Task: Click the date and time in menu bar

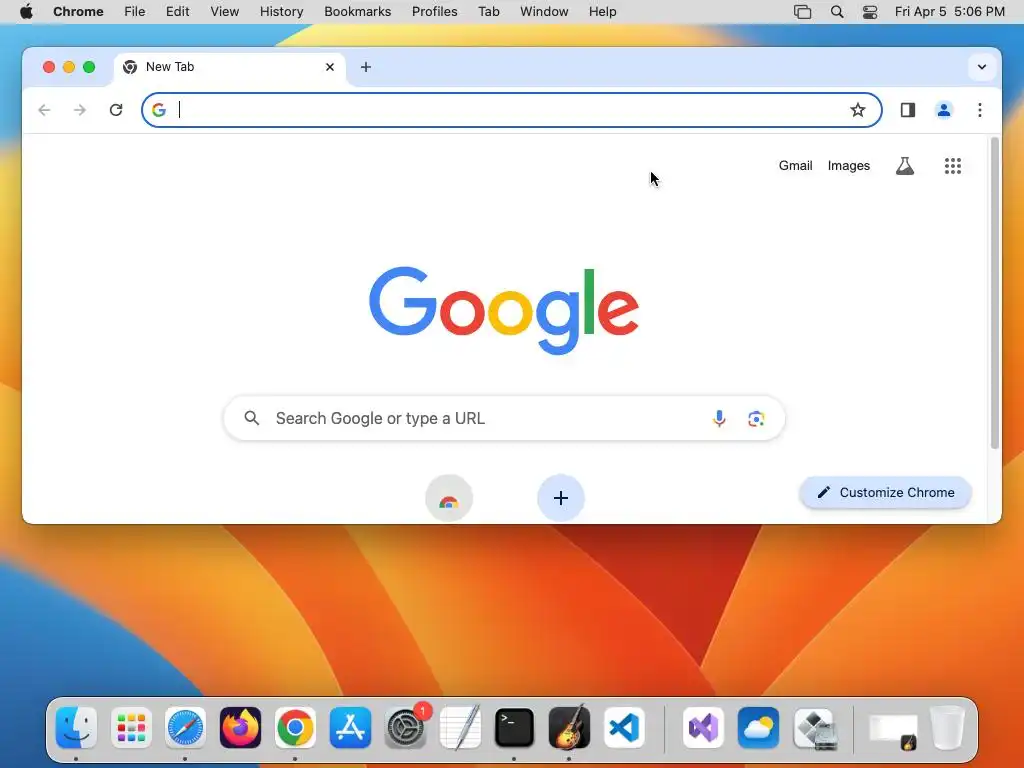Action: [950, 12]
